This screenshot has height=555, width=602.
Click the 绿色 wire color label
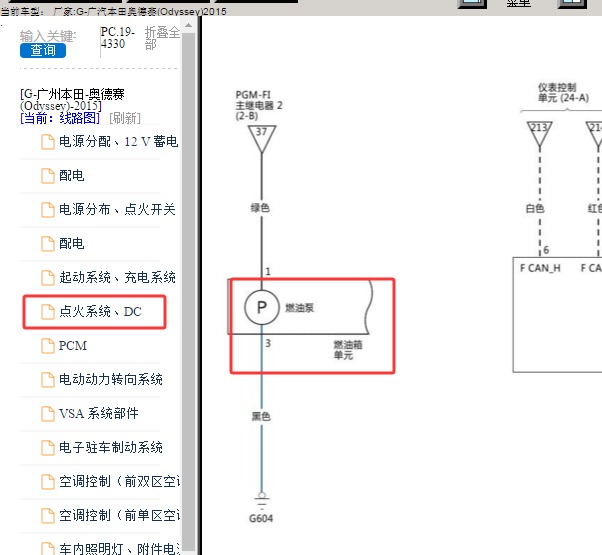pos(260,208)
